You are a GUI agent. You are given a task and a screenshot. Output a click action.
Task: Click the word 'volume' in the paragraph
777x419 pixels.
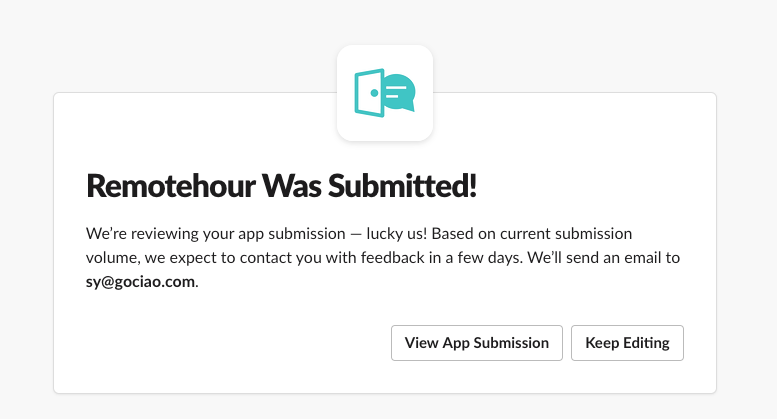111,258
